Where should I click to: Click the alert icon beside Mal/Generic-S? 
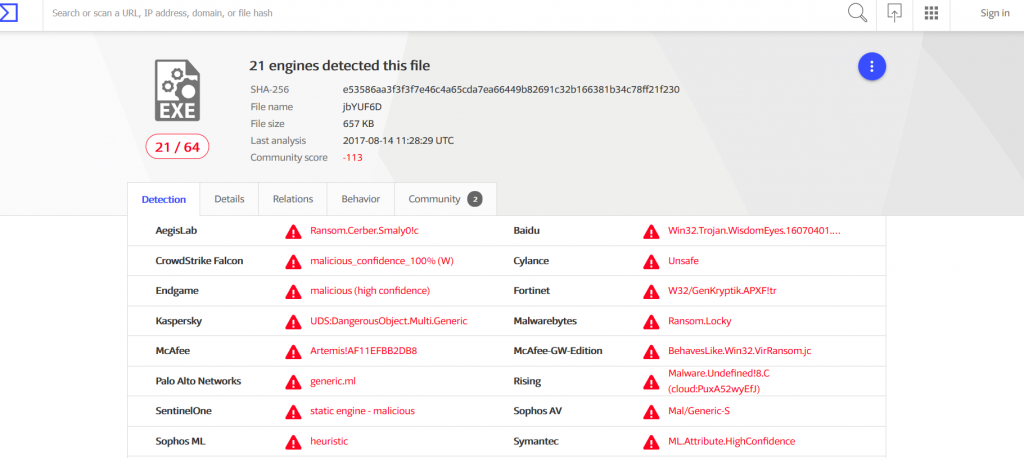(x=651, y=412)
